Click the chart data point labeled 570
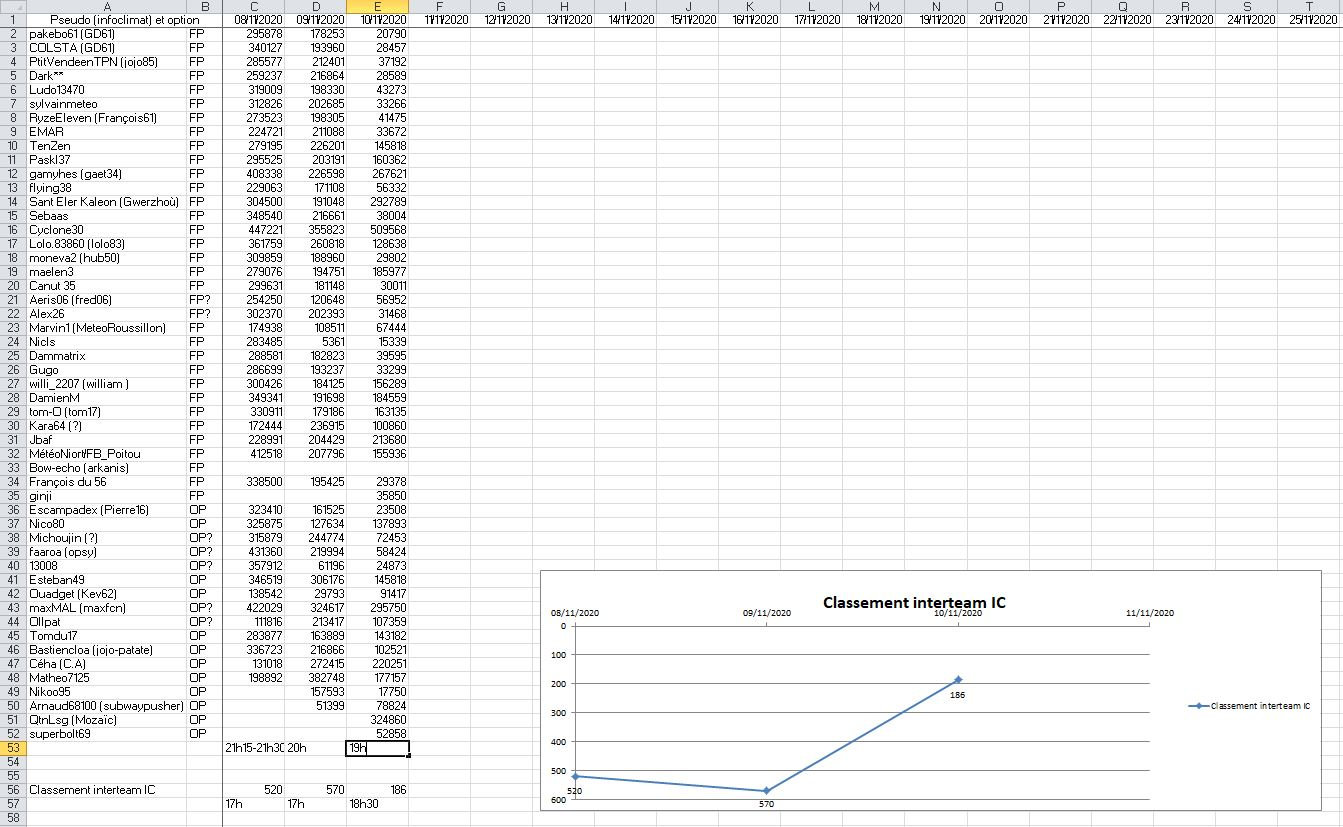Image resolution: width=1343 pixels, height=827 pixels. pos(767,791)
